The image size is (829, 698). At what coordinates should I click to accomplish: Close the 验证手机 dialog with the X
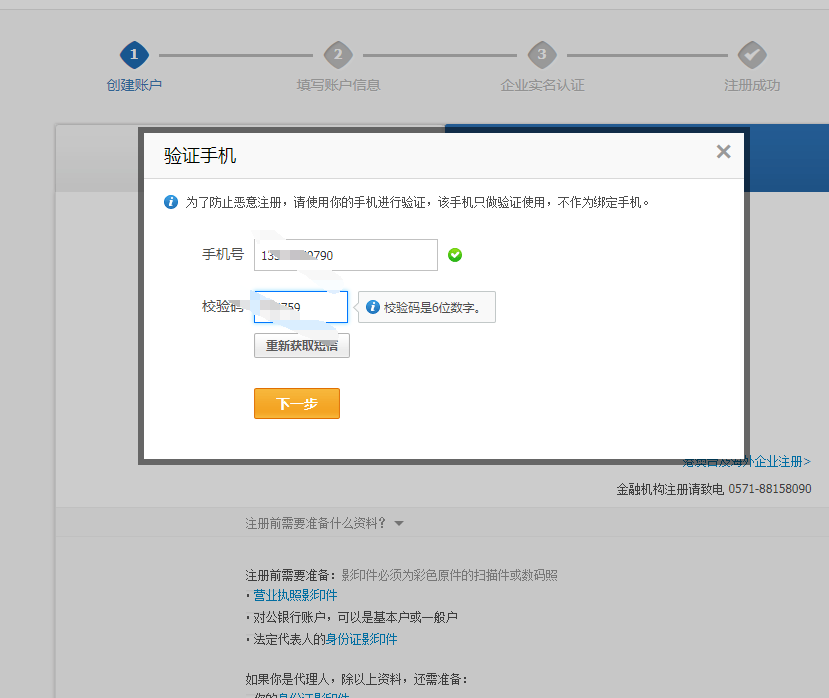pos(724,152)
